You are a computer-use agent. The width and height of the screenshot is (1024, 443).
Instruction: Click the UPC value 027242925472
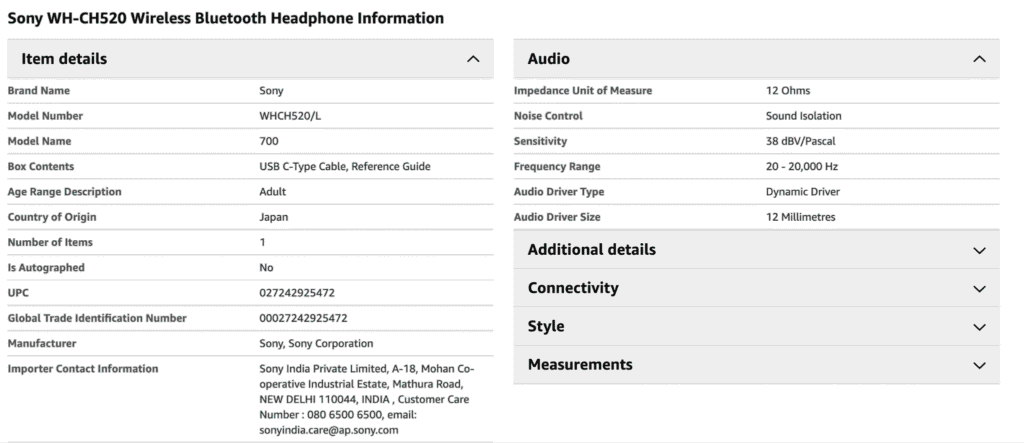297,293
